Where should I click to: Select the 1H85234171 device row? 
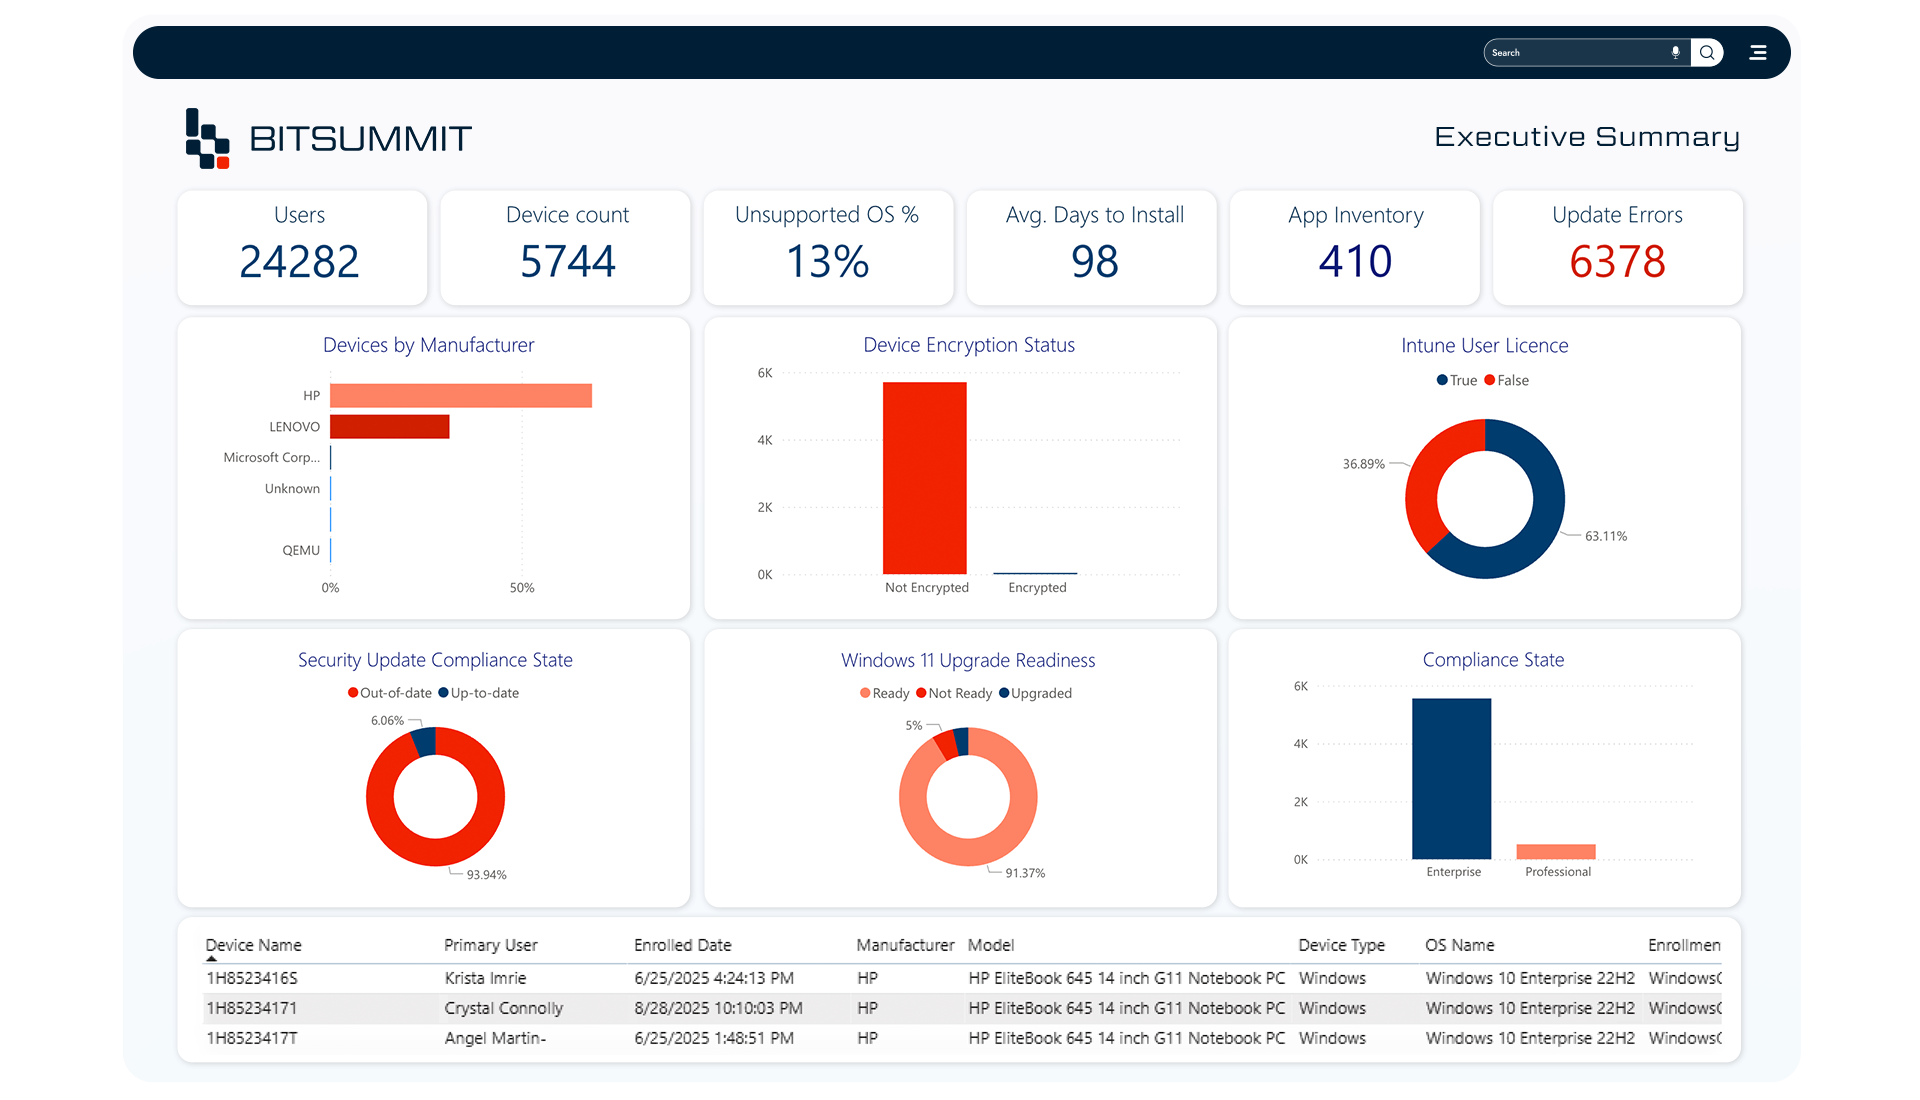[252, 1008]
